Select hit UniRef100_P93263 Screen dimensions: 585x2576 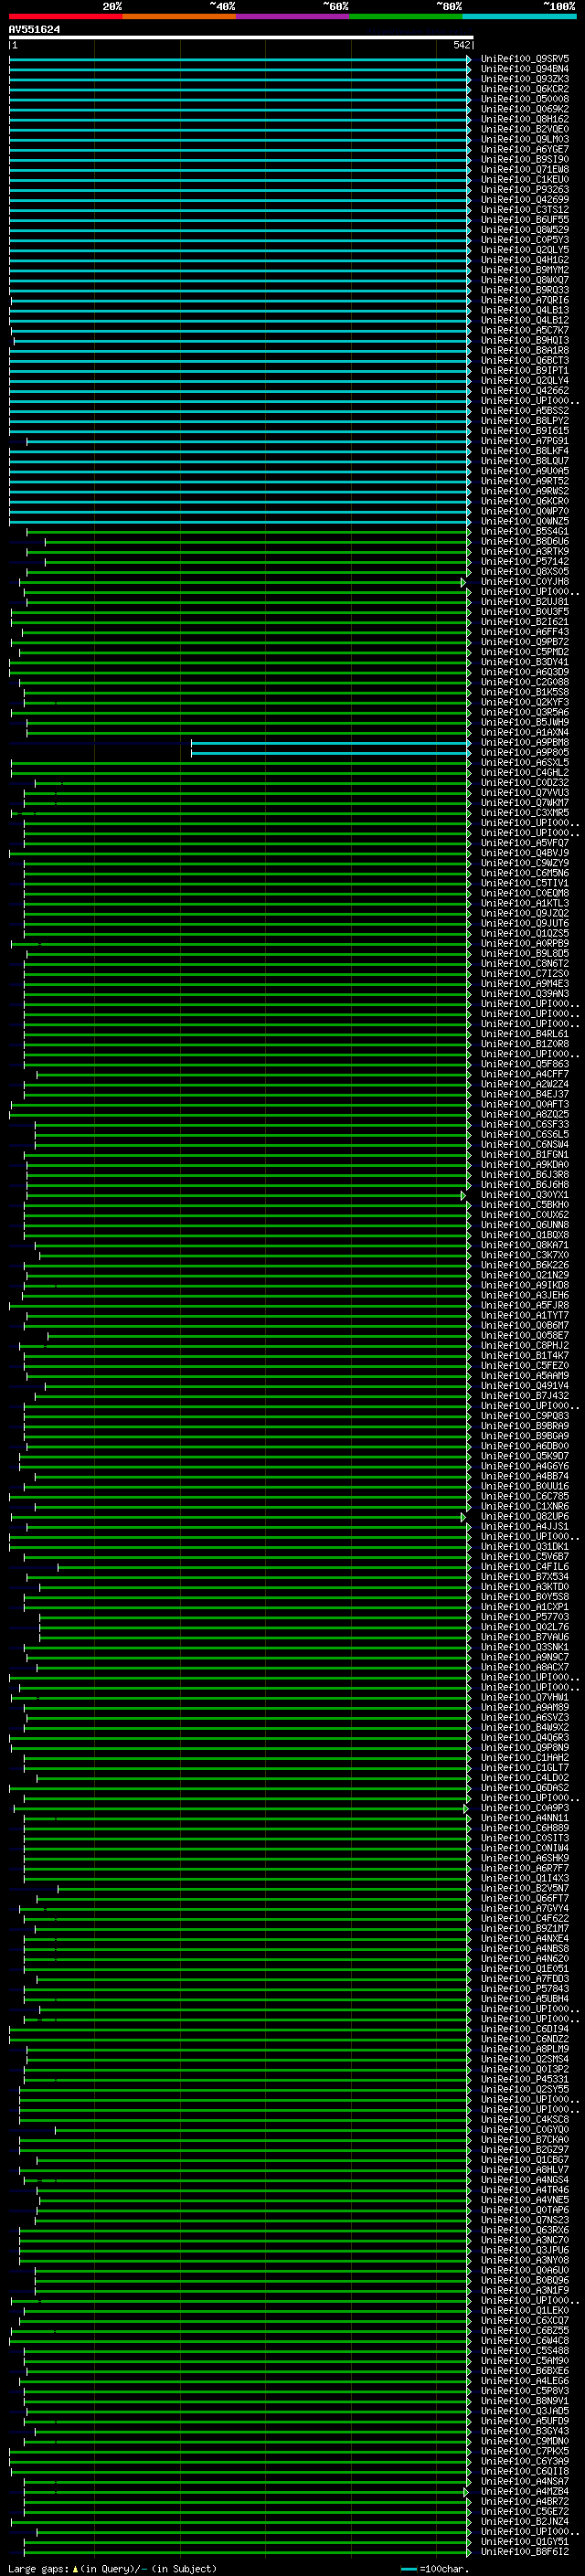pyautogui.click(x=524, y=189)
